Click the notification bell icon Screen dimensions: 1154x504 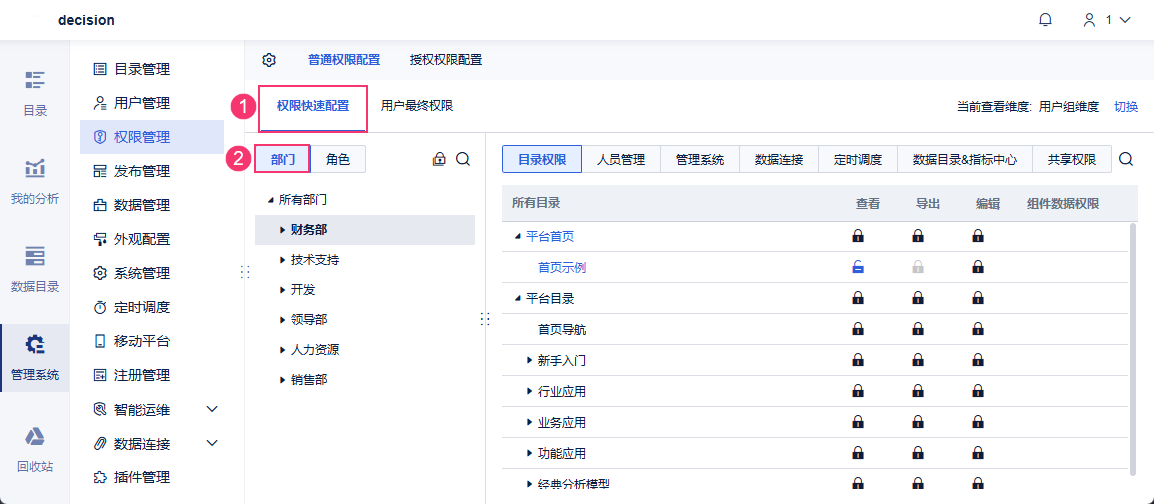pos(1046,20)
